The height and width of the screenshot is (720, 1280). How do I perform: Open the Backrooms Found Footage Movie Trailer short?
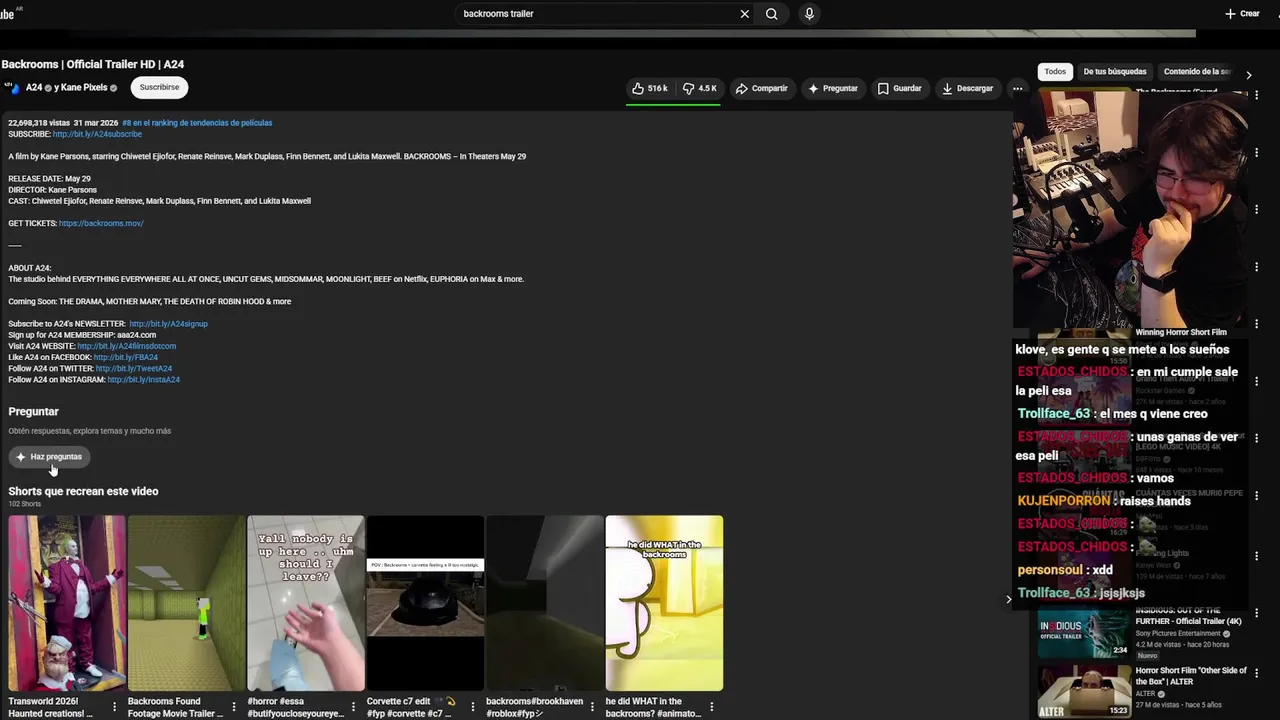pyautogui.click(x=186, y=603)
